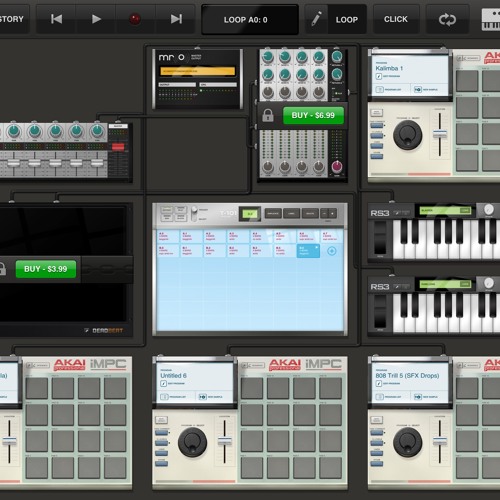Turn the data wheel on the Kalimba 1 iMPC
Viewport: 500px width, 500px height.
tap(408, 135)
